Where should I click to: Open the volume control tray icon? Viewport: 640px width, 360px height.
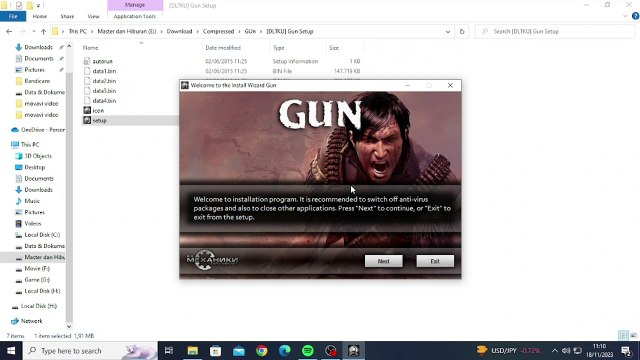coord(566,351)
